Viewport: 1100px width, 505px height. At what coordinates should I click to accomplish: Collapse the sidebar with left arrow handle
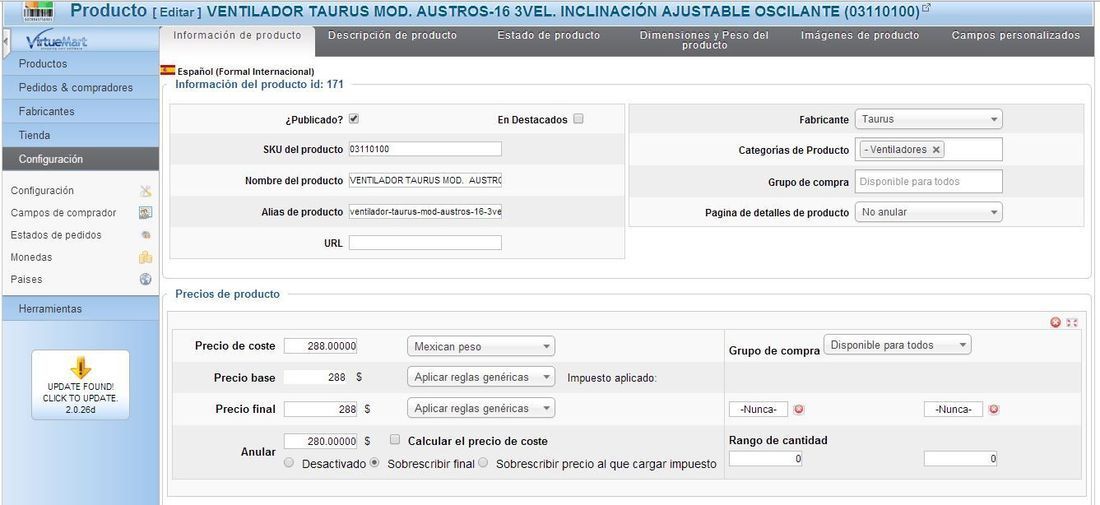[x=6, y=41]
